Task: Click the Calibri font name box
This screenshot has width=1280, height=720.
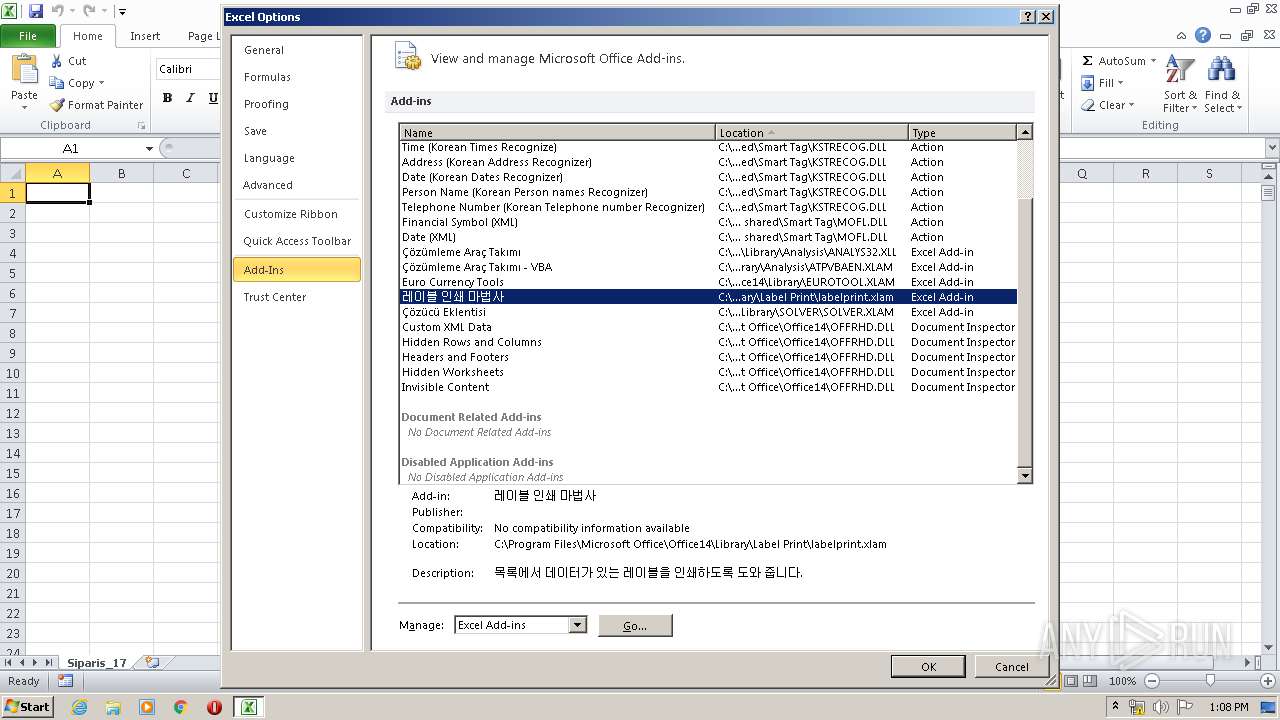Action: [188, 69]
